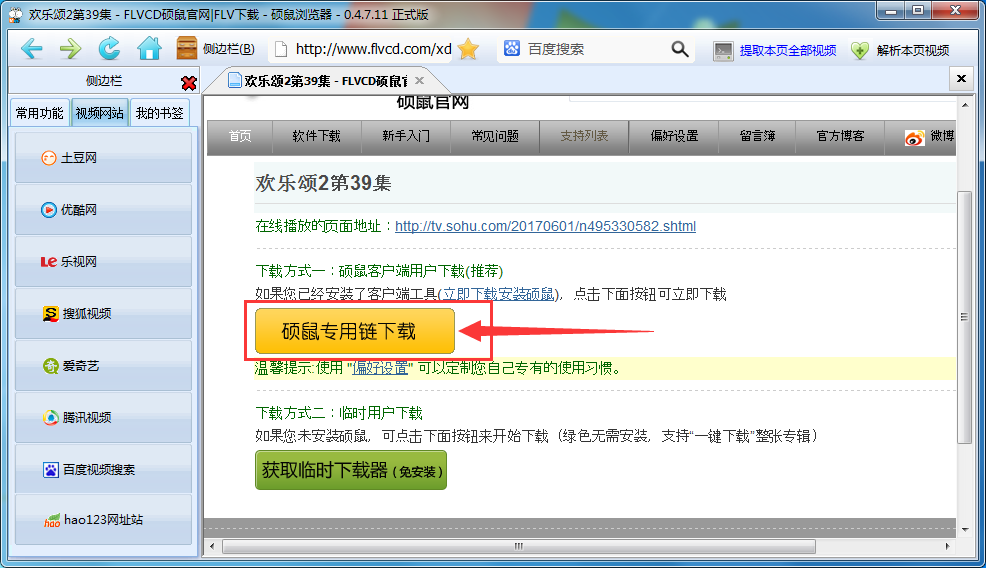986x568 pixels.
Task: Bookmark this page with the star icon
Action: point(468,49)
